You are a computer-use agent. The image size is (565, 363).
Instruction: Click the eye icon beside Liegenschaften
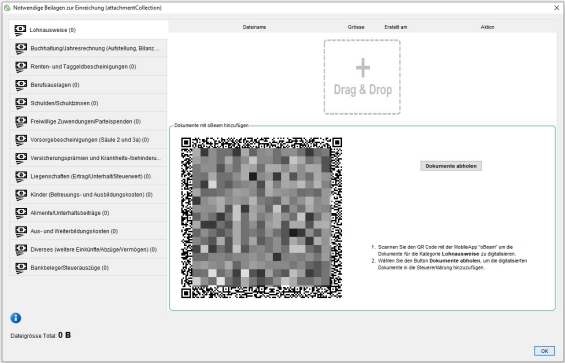tap(21, 177)
